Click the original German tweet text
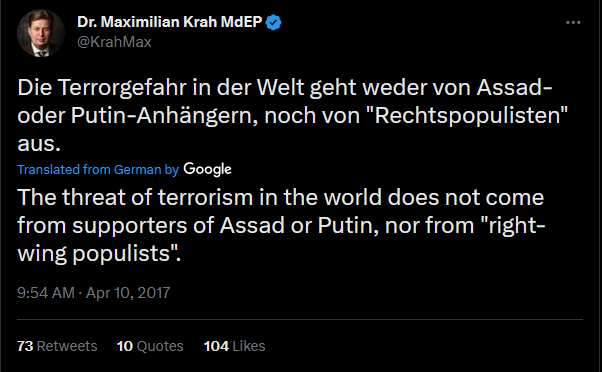 (x=293, y=115)
